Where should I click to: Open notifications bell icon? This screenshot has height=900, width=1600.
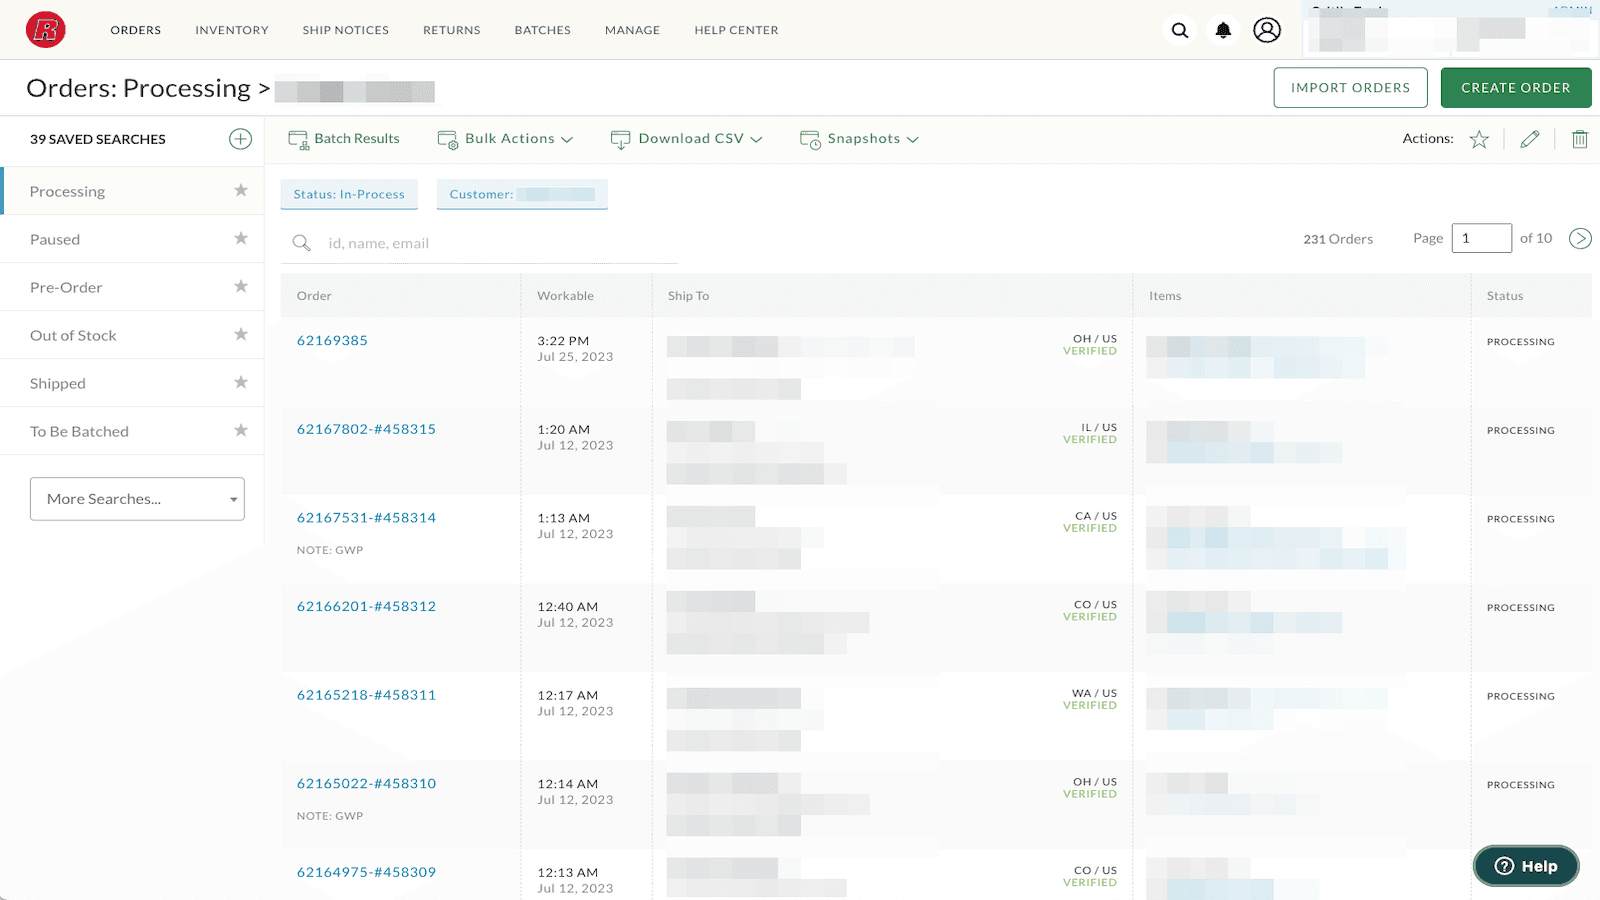point(1223,30)
